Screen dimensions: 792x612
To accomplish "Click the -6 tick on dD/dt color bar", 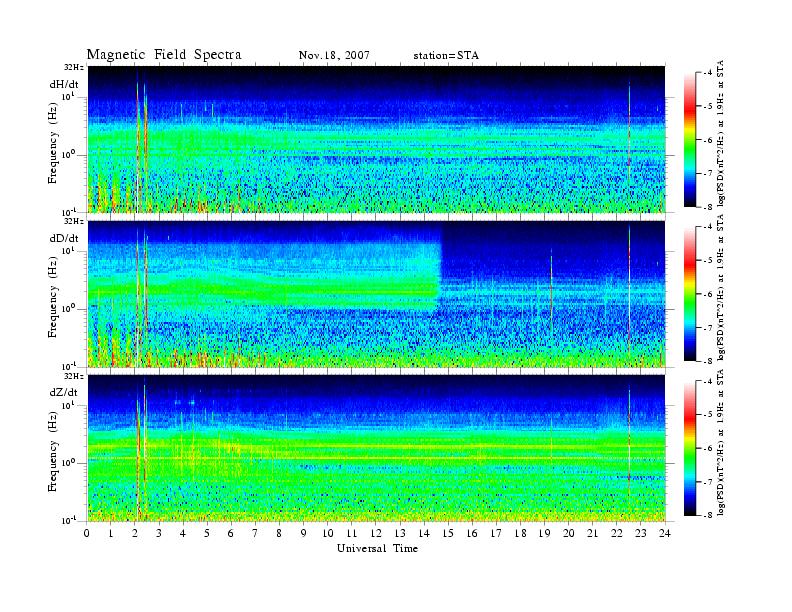I will coord(708,294).
